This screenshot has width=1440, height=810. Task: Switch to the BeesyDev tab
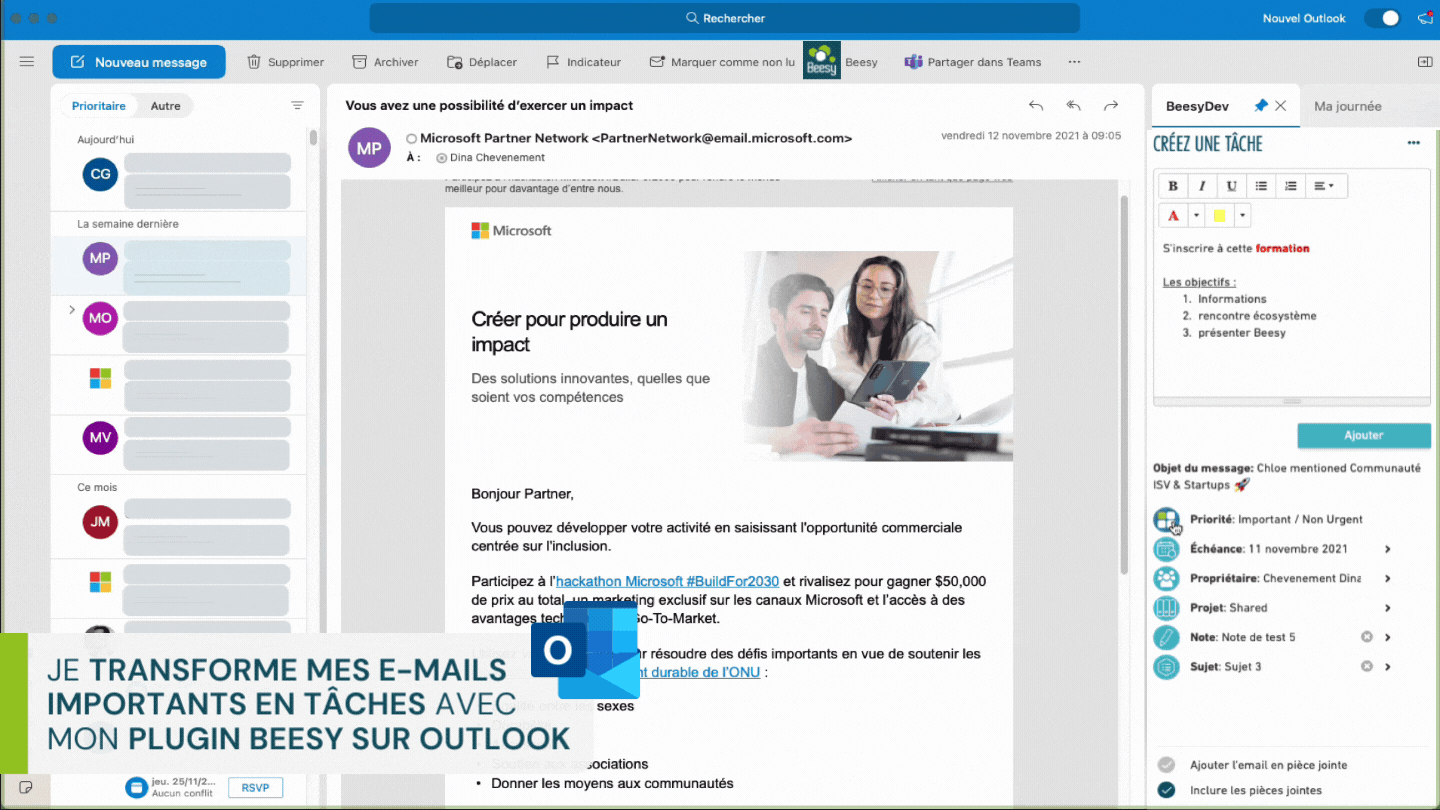(1197, 106)
